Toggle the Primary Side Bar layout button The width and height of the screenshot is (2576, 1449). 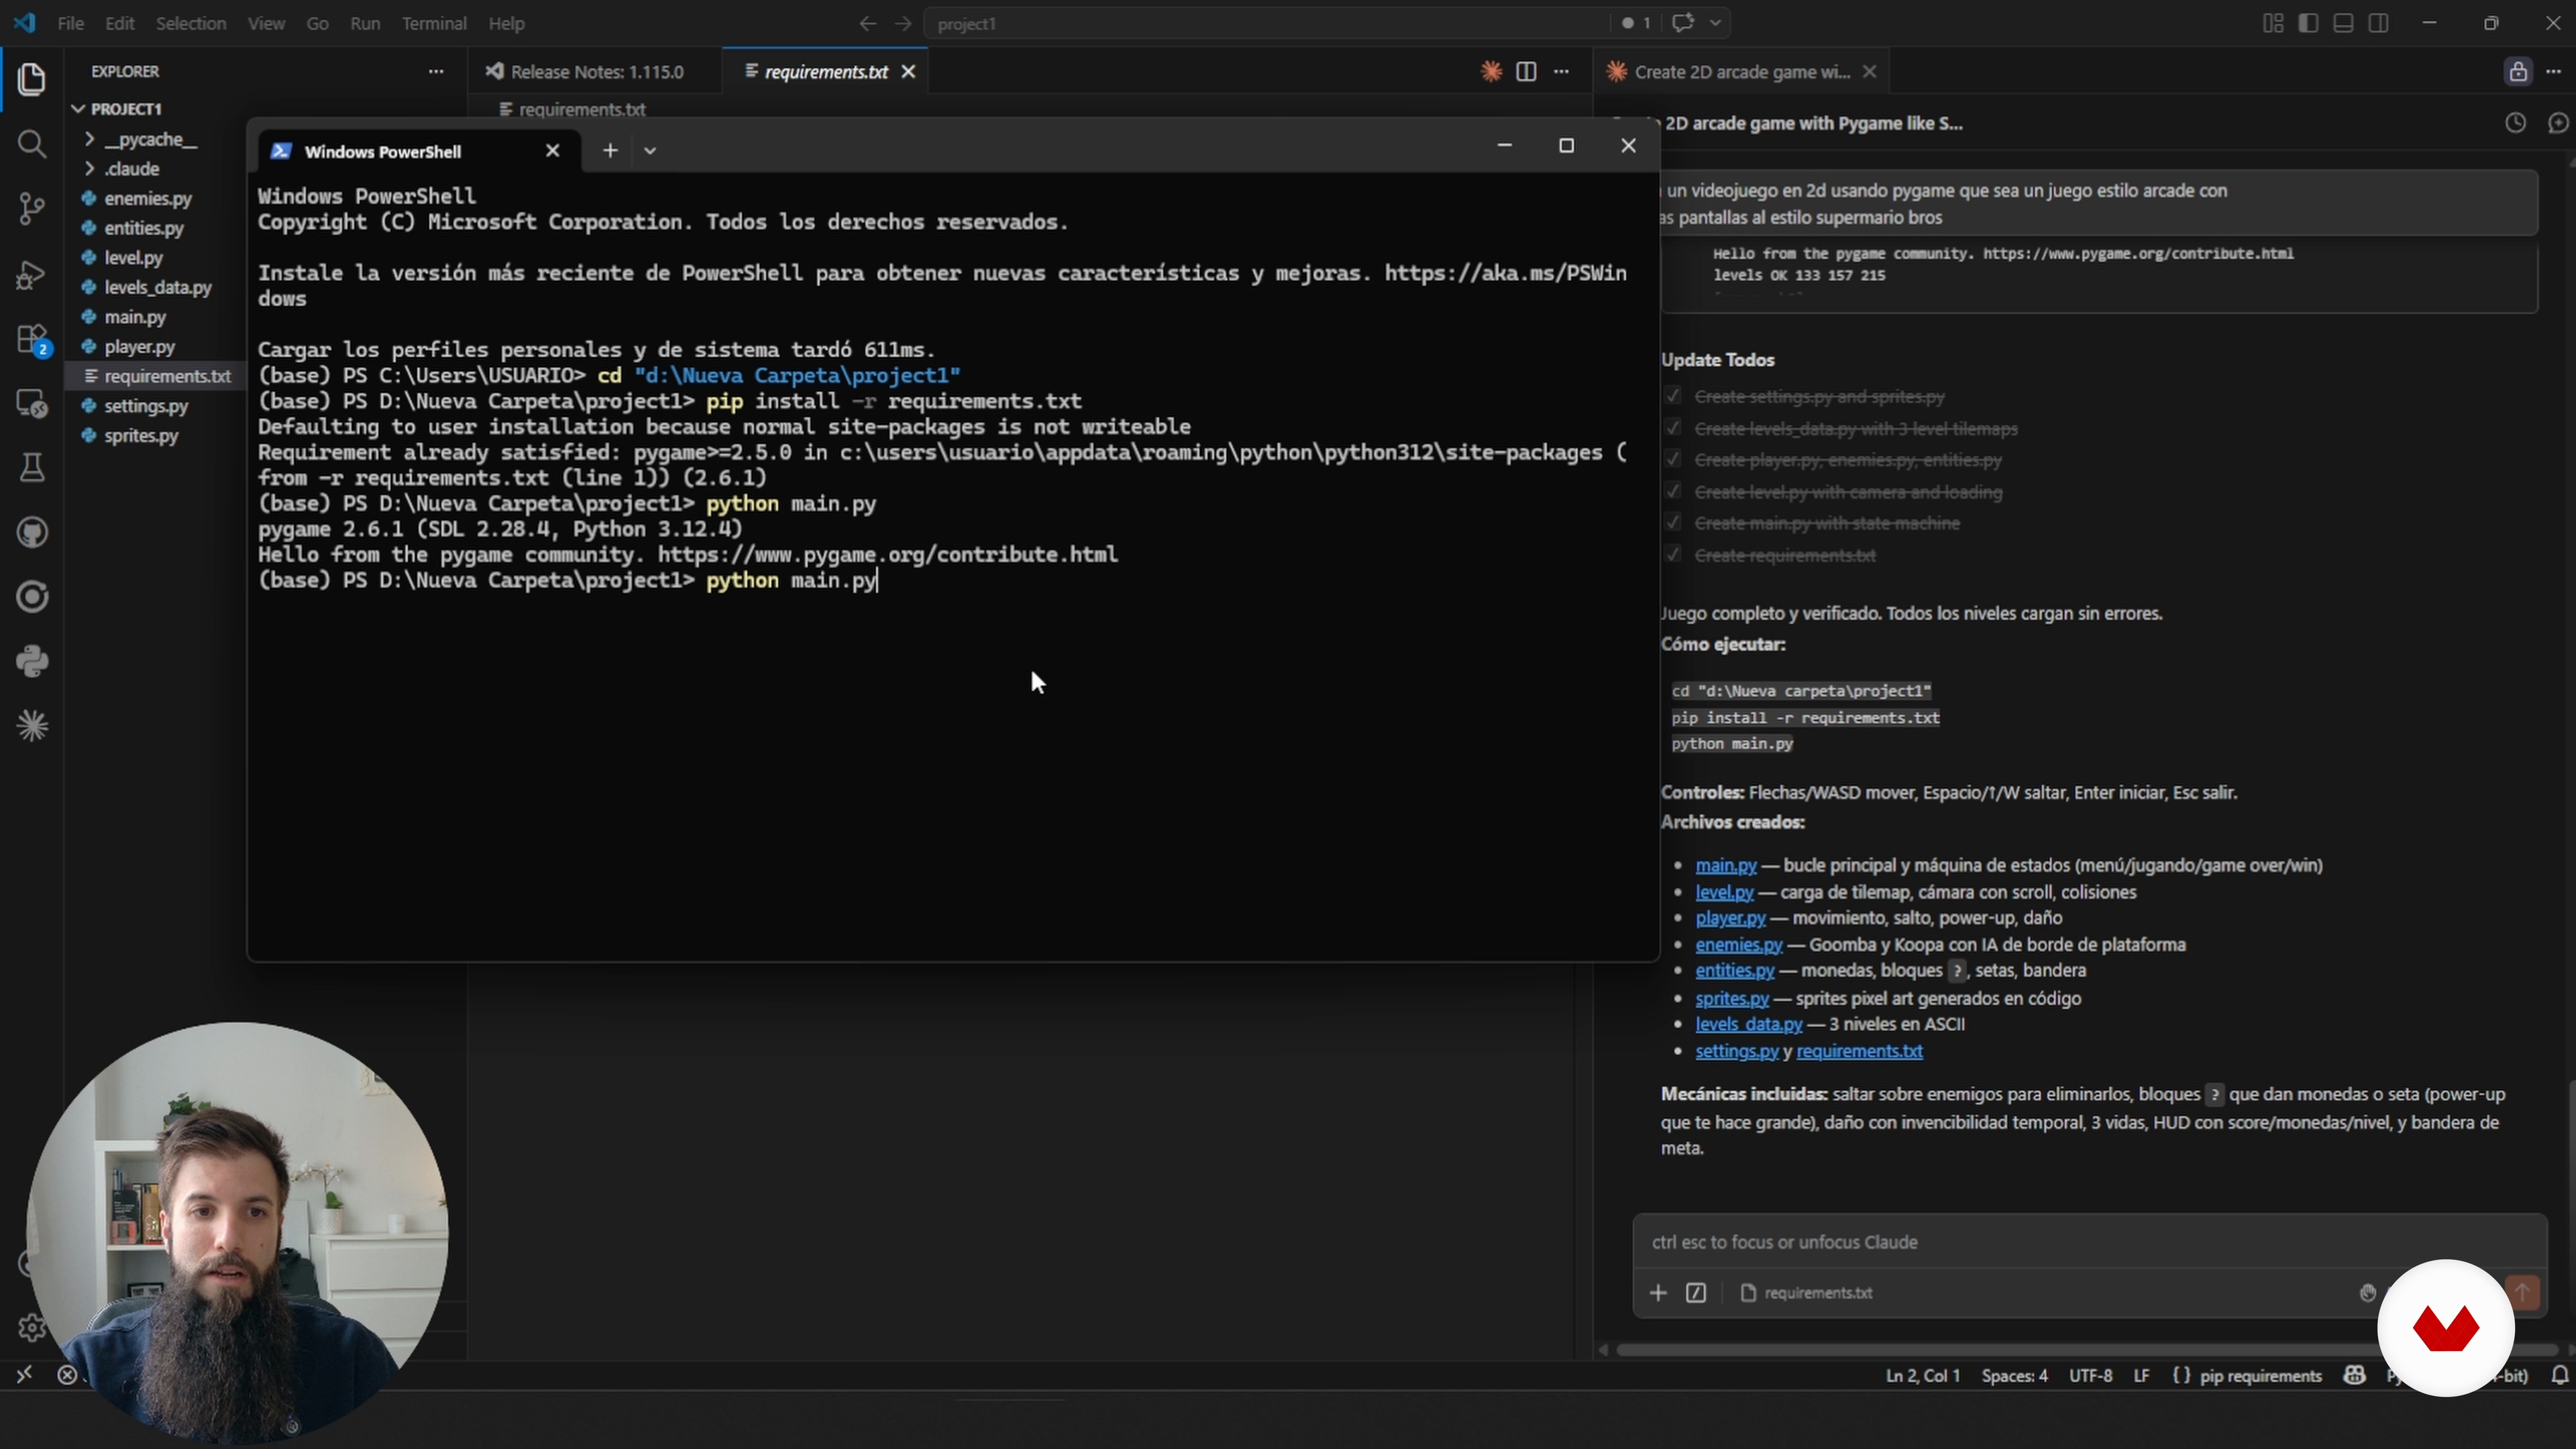point(2308,23)
